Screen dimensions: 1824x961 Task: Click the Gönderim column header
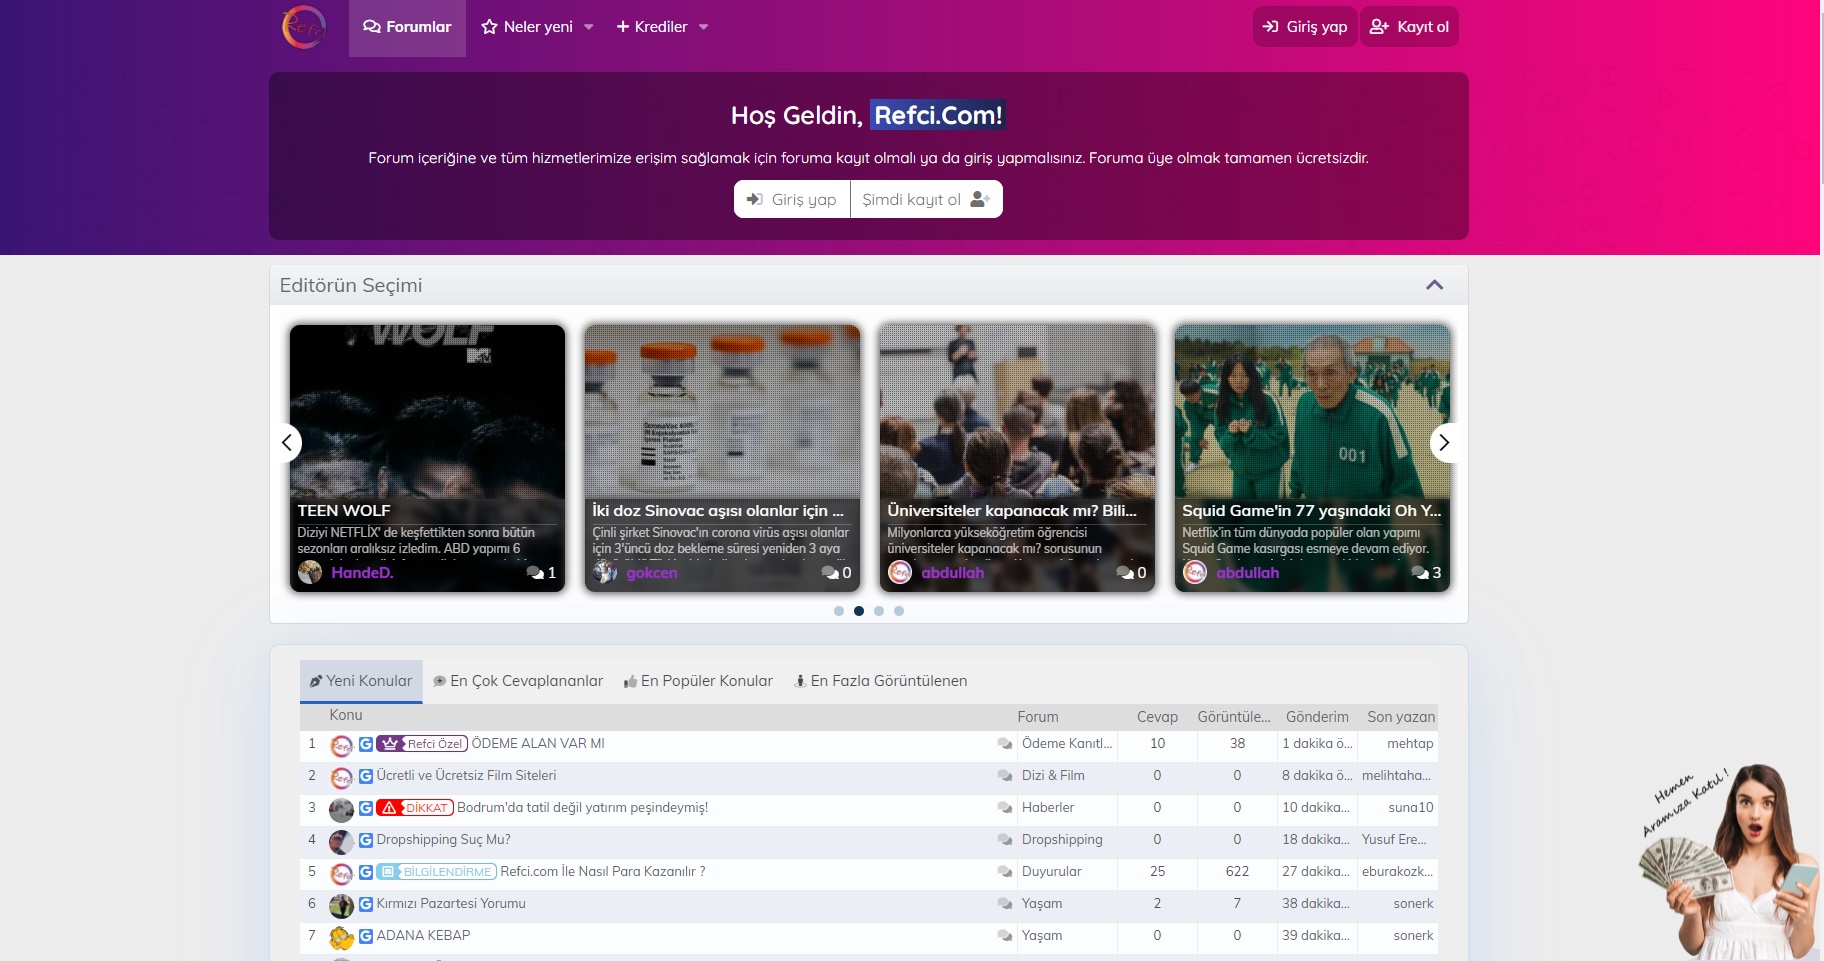coord(1317,716)
